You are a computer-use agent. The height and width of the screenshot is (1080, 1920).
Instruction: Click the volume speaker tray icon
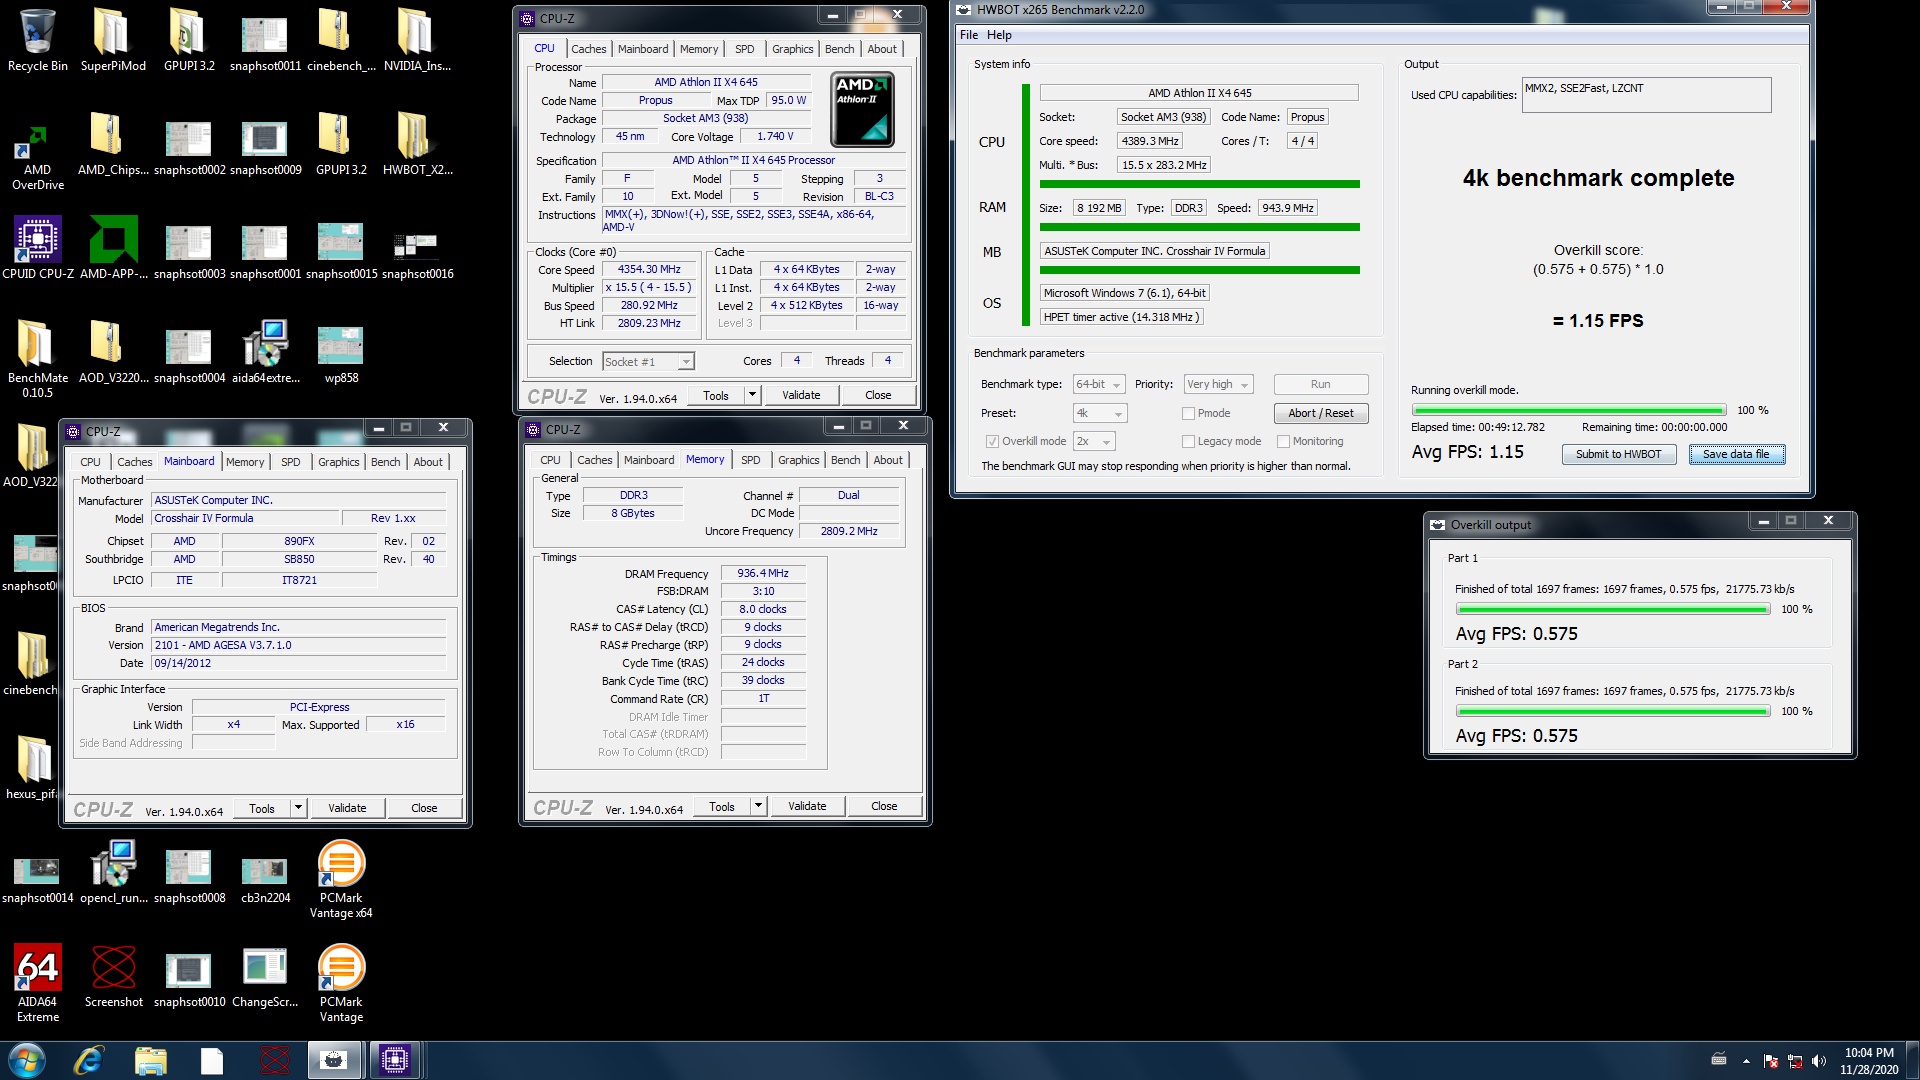(x=1819, y=1061)
